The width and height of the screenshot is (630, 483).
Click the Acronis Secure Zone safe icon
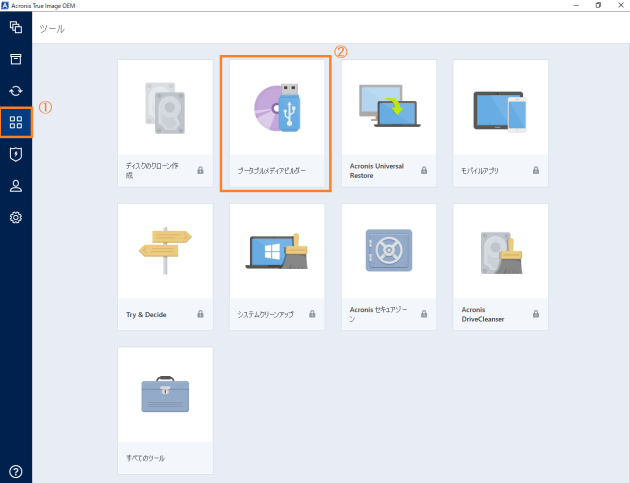click(389, 250)
